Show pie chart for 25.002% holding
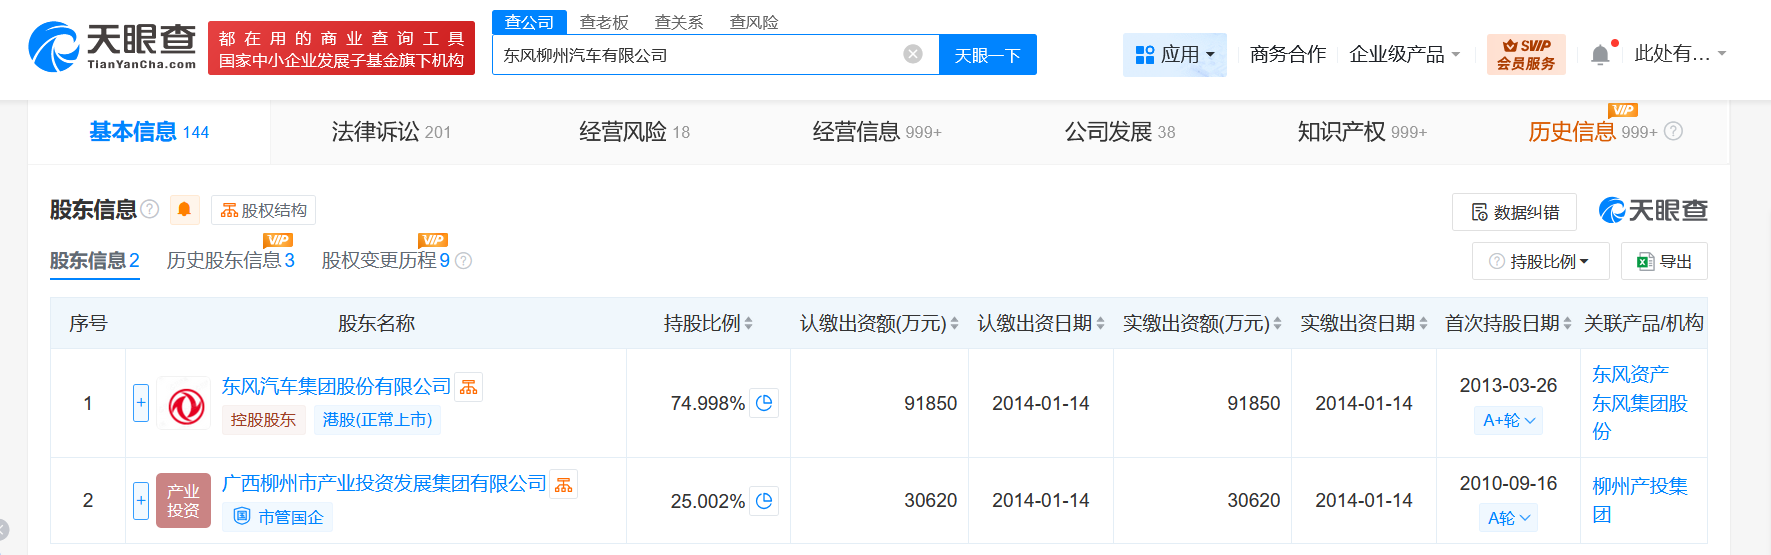 (x=764, y=501)
